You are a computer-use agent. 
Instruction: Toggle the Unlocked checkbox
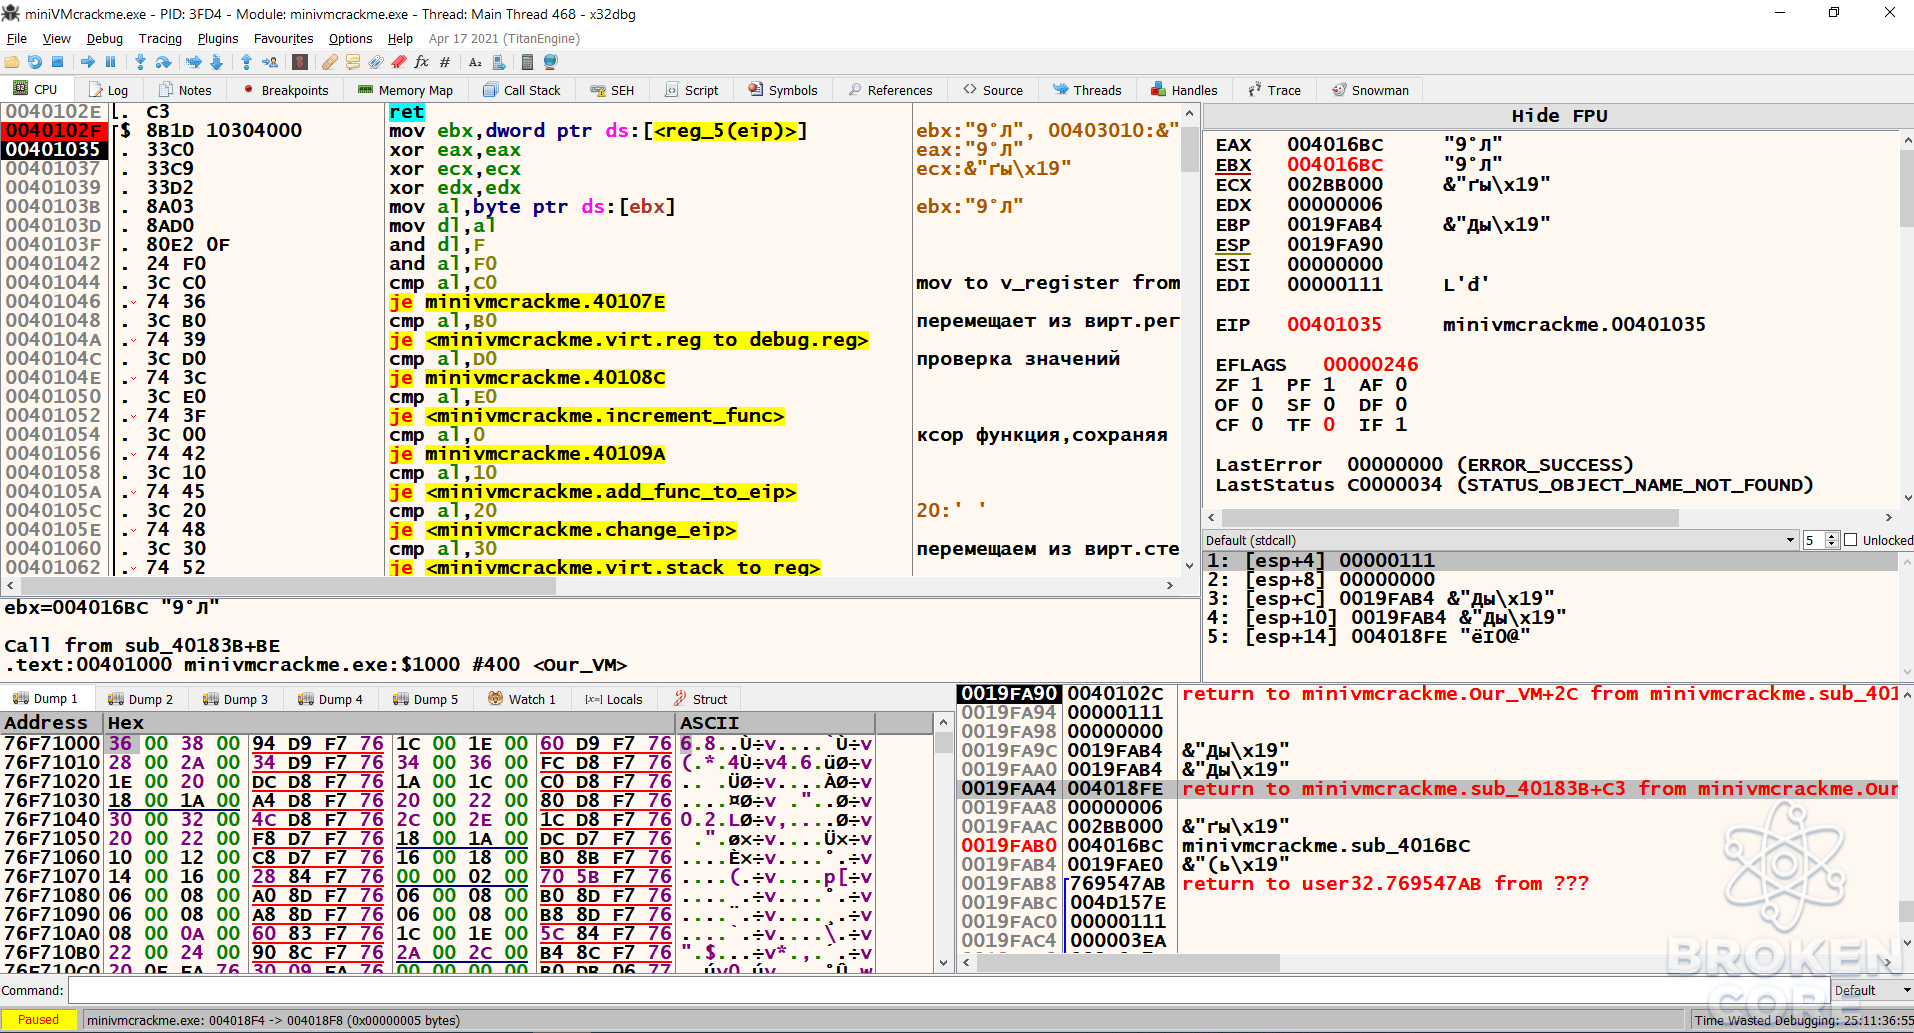(1851, 540)
